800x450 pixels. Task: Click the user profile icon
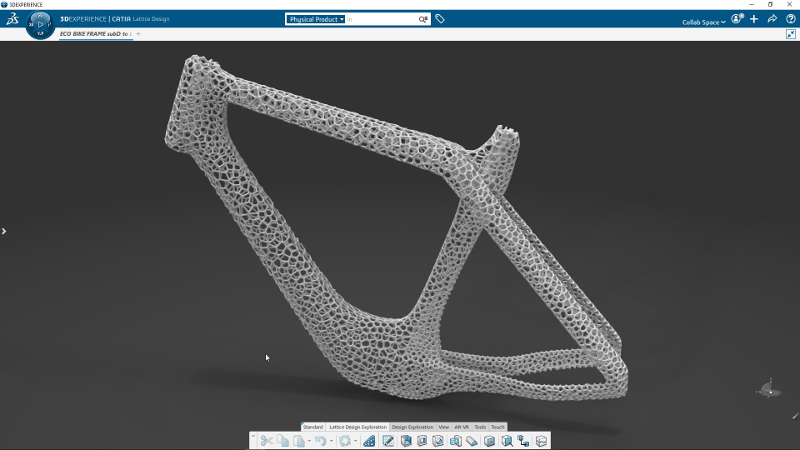(x=736, y=19)
